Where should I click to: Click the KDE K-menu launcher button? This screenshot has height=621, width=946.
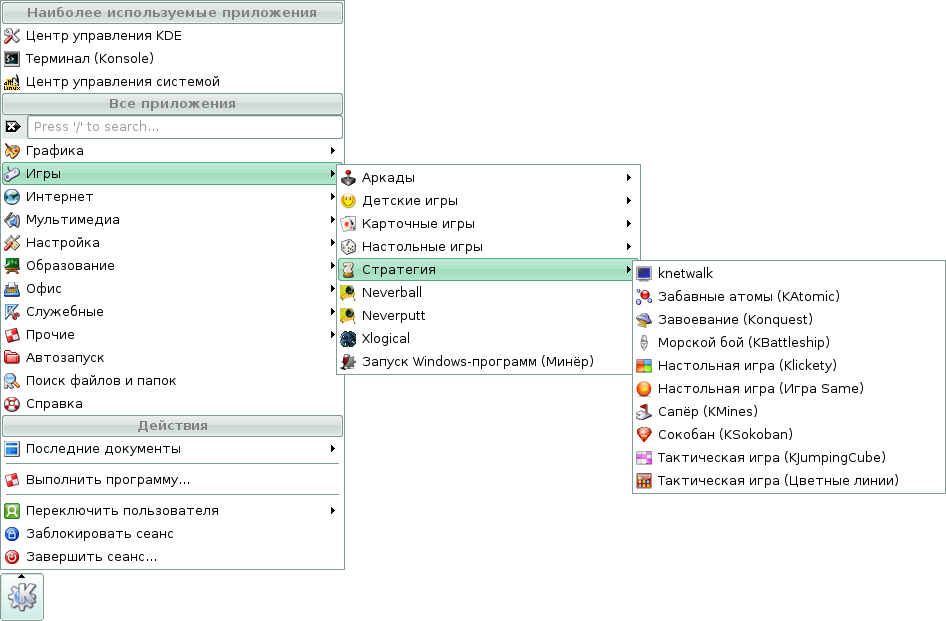pyautogui.click(x=22, y=596)
